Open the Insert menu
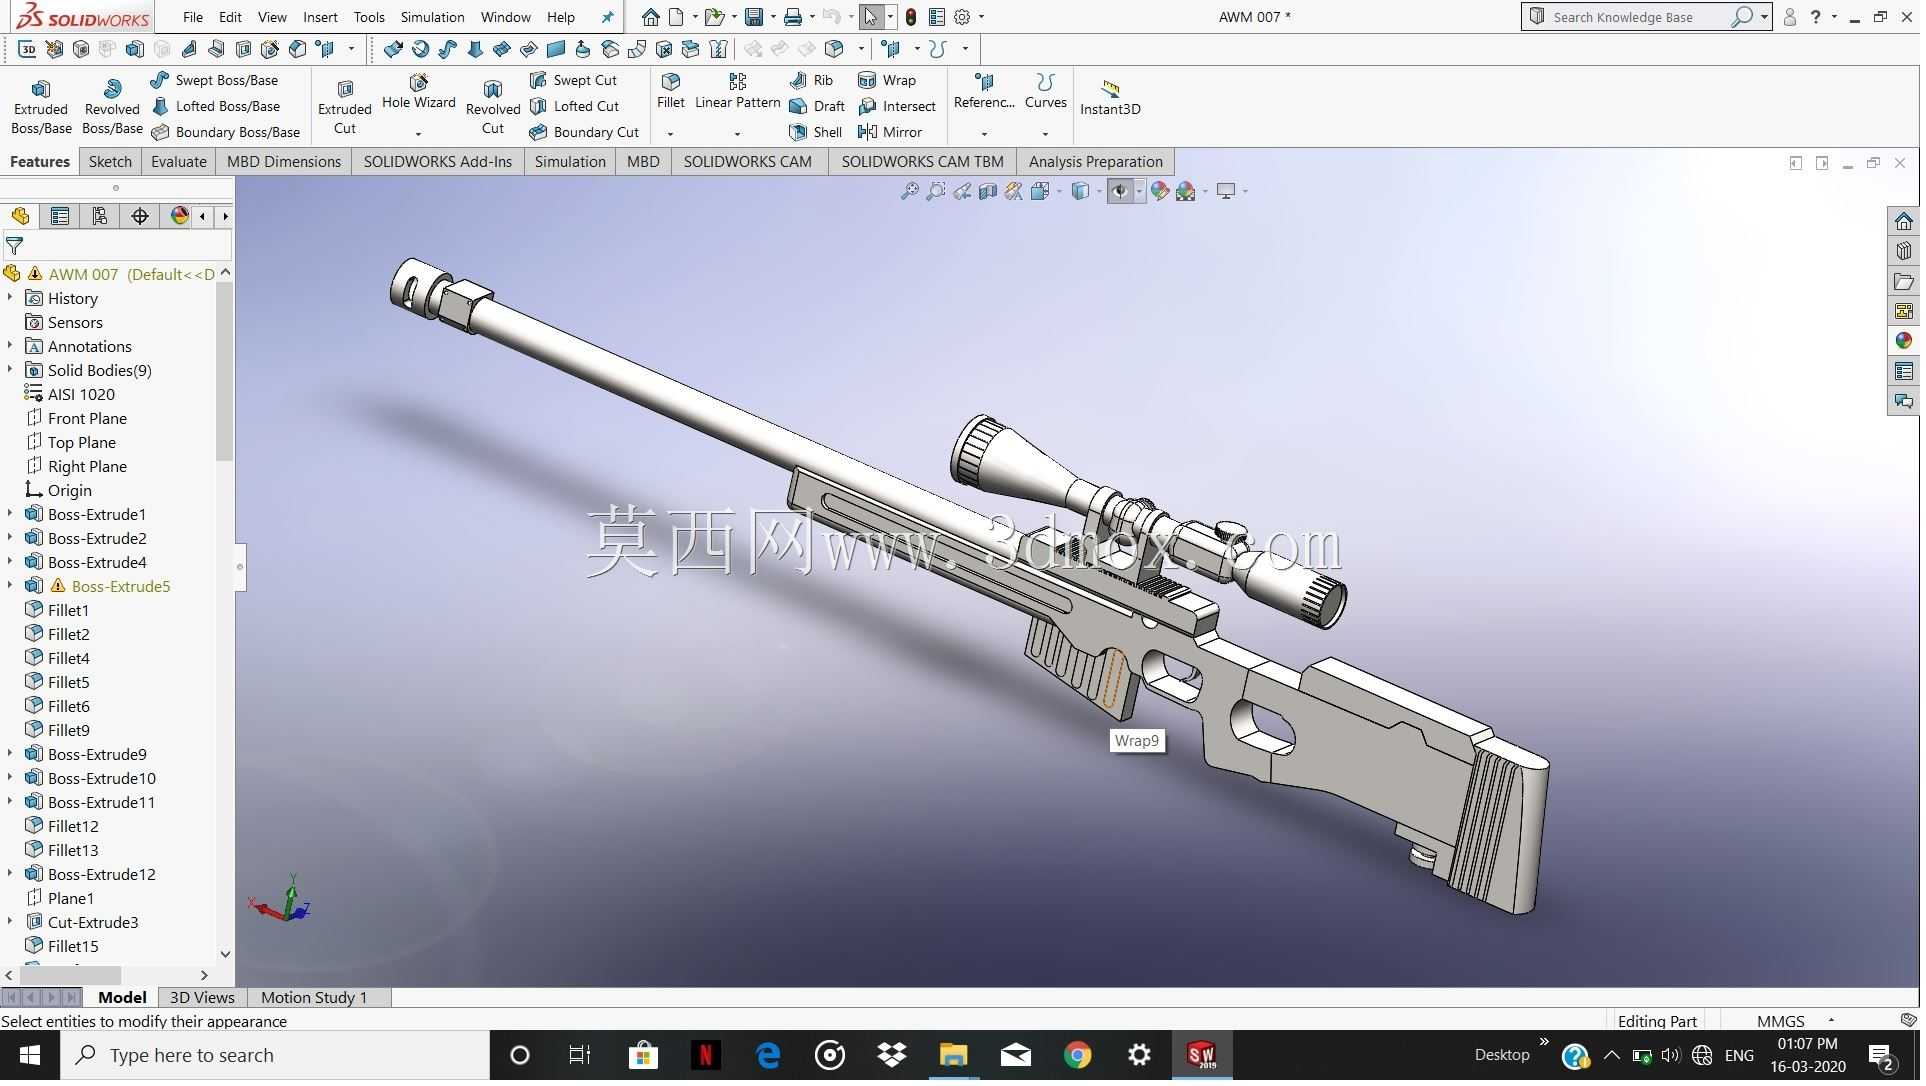 point(320,17)
